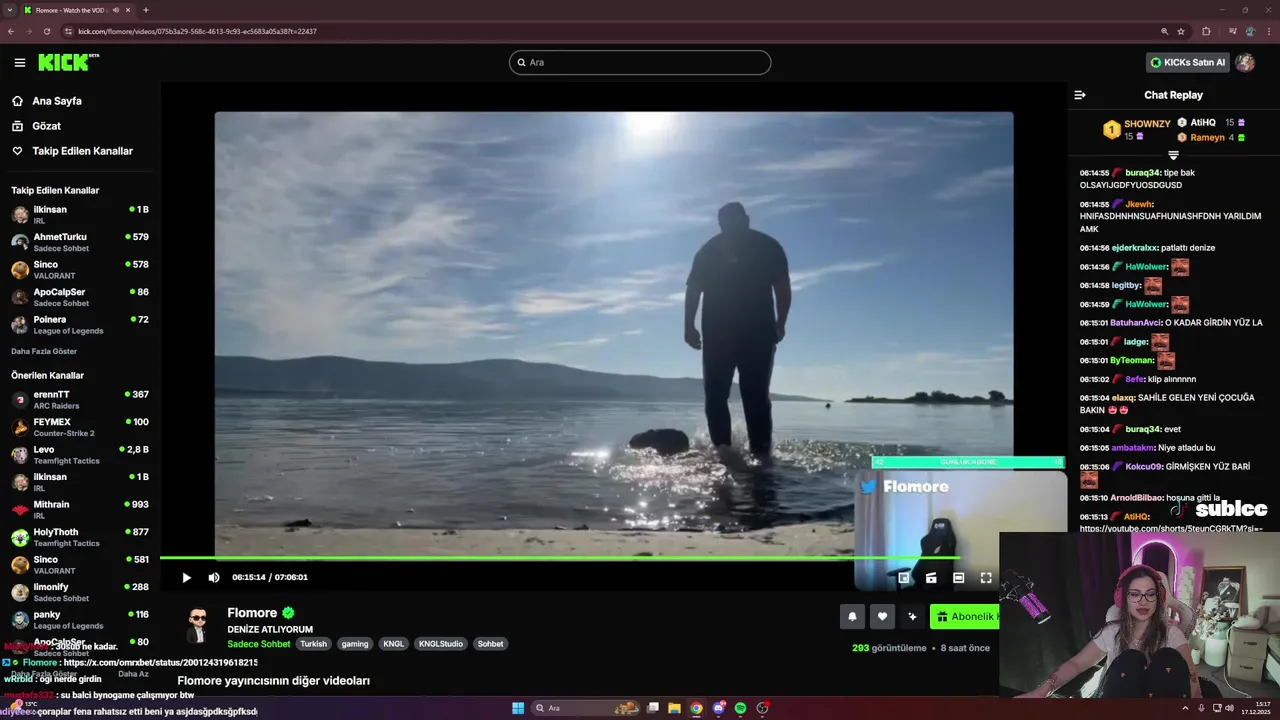Select the Turkish tag
The width and height of the screenshot is (1280, 720).
tap(314, 644)
